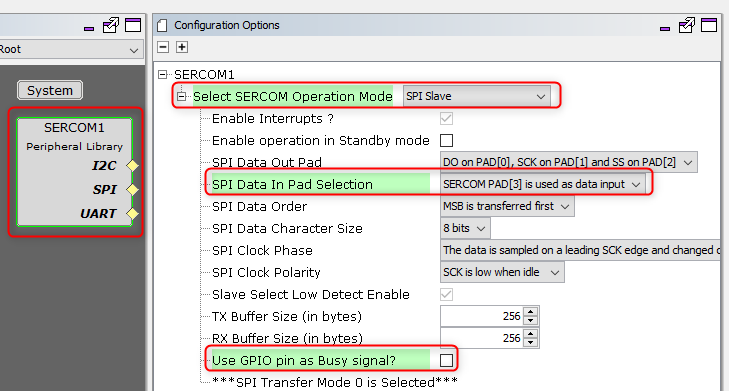Click the System button

[50, 90]
